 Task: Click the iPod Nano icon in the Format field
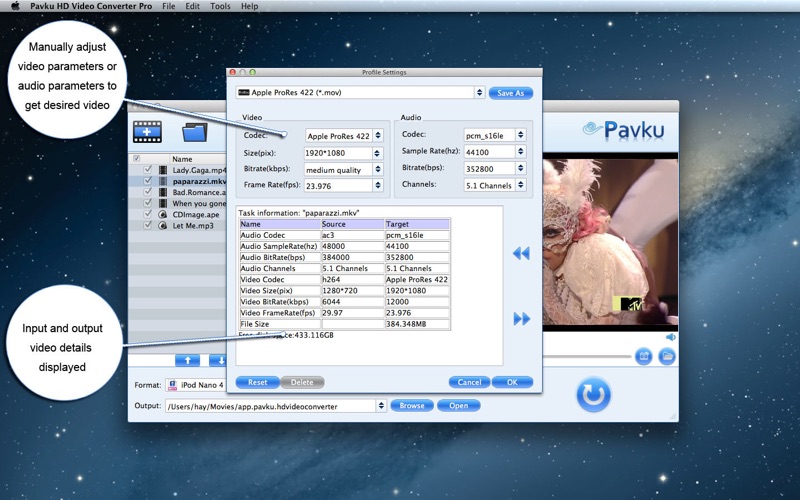point(172,385)
